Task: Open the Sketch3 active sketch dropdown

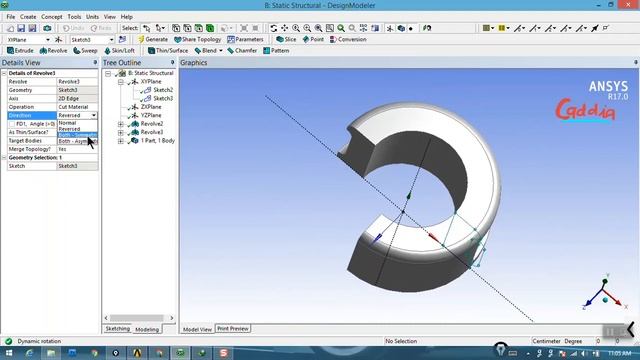Action: point(111,40)
